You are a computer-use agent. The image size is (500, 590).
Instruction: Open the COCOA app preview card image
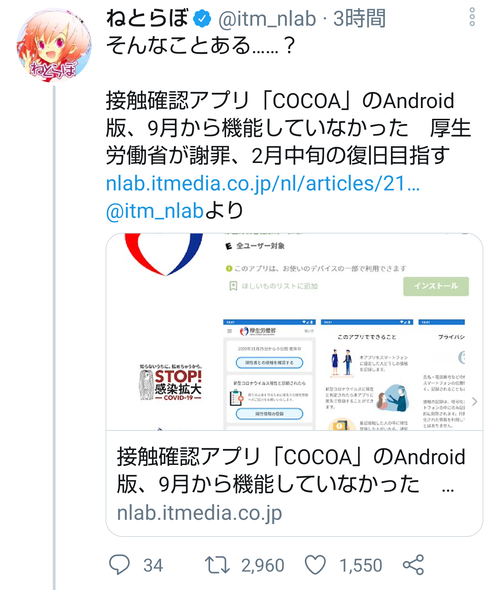[294, 331]
